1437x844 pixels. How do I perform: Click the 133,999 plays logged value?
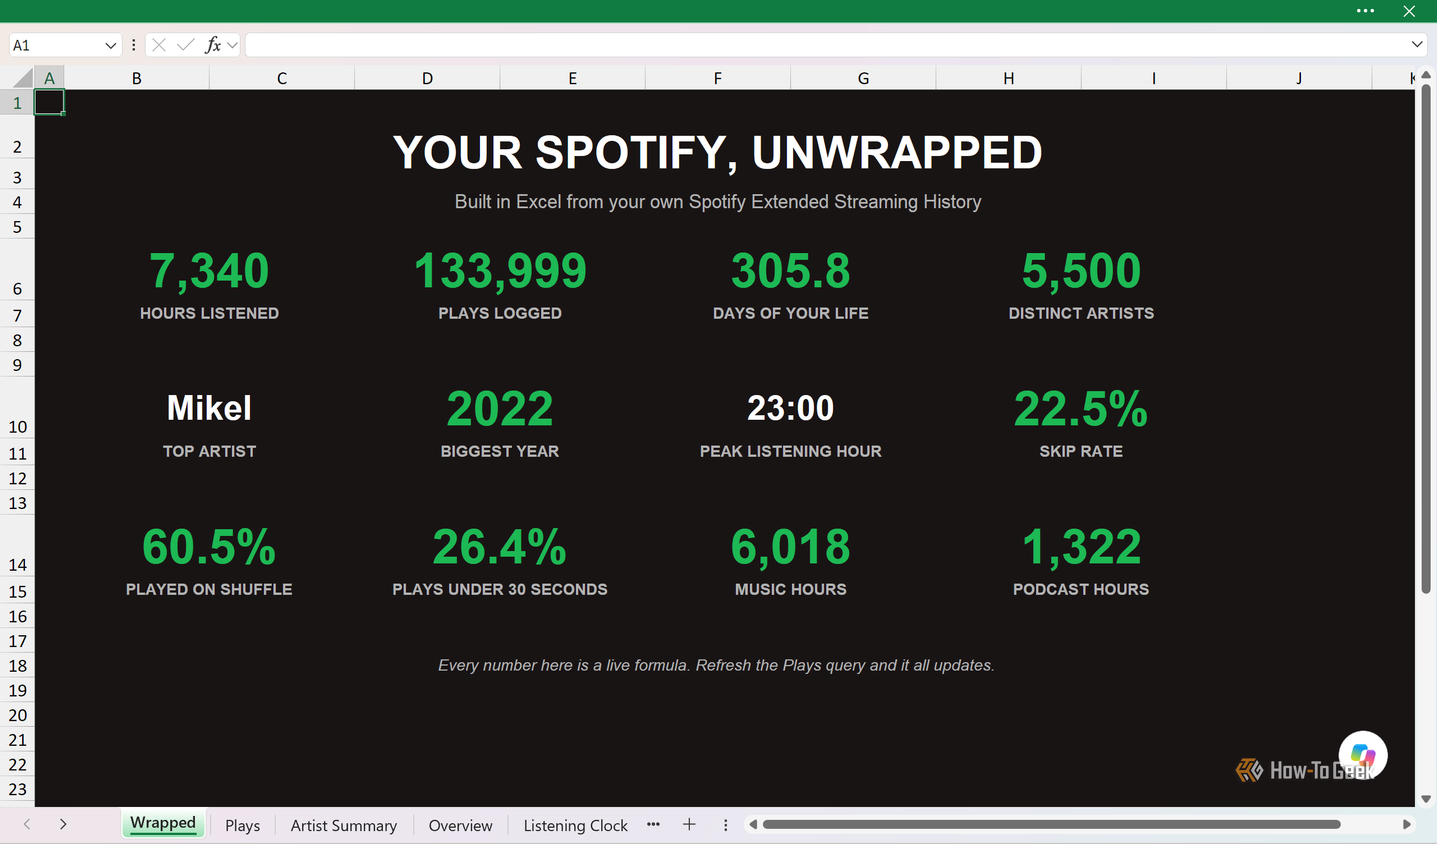pos(500,271)
